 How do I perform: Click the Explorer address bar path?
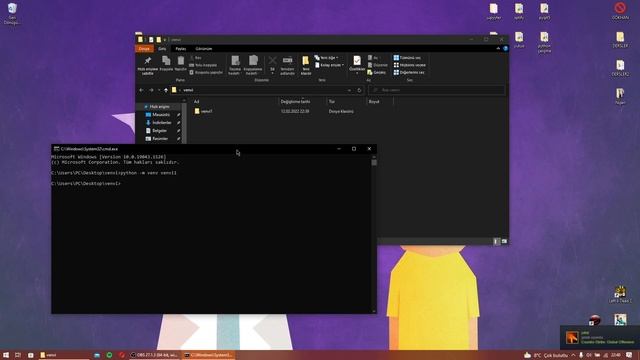(x=261, y=90)
